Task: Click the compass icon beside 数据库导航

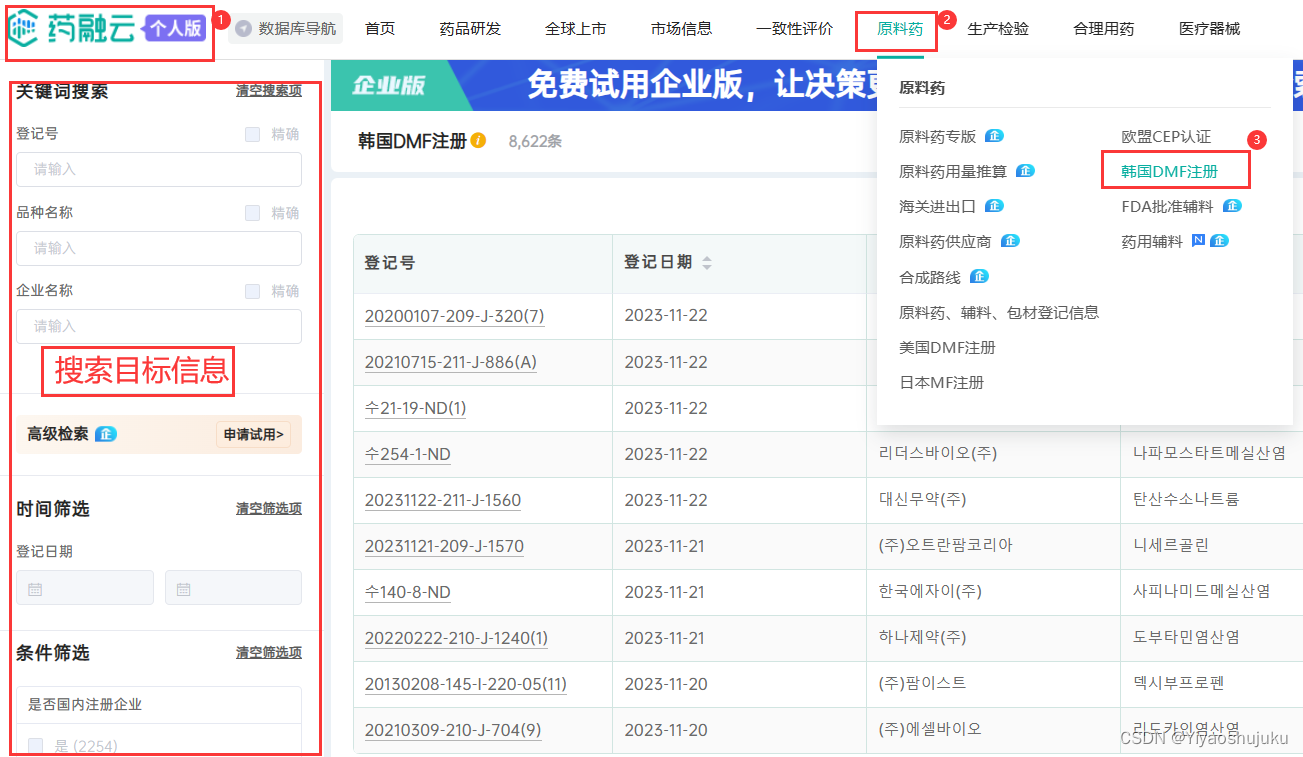Action: 243,29
